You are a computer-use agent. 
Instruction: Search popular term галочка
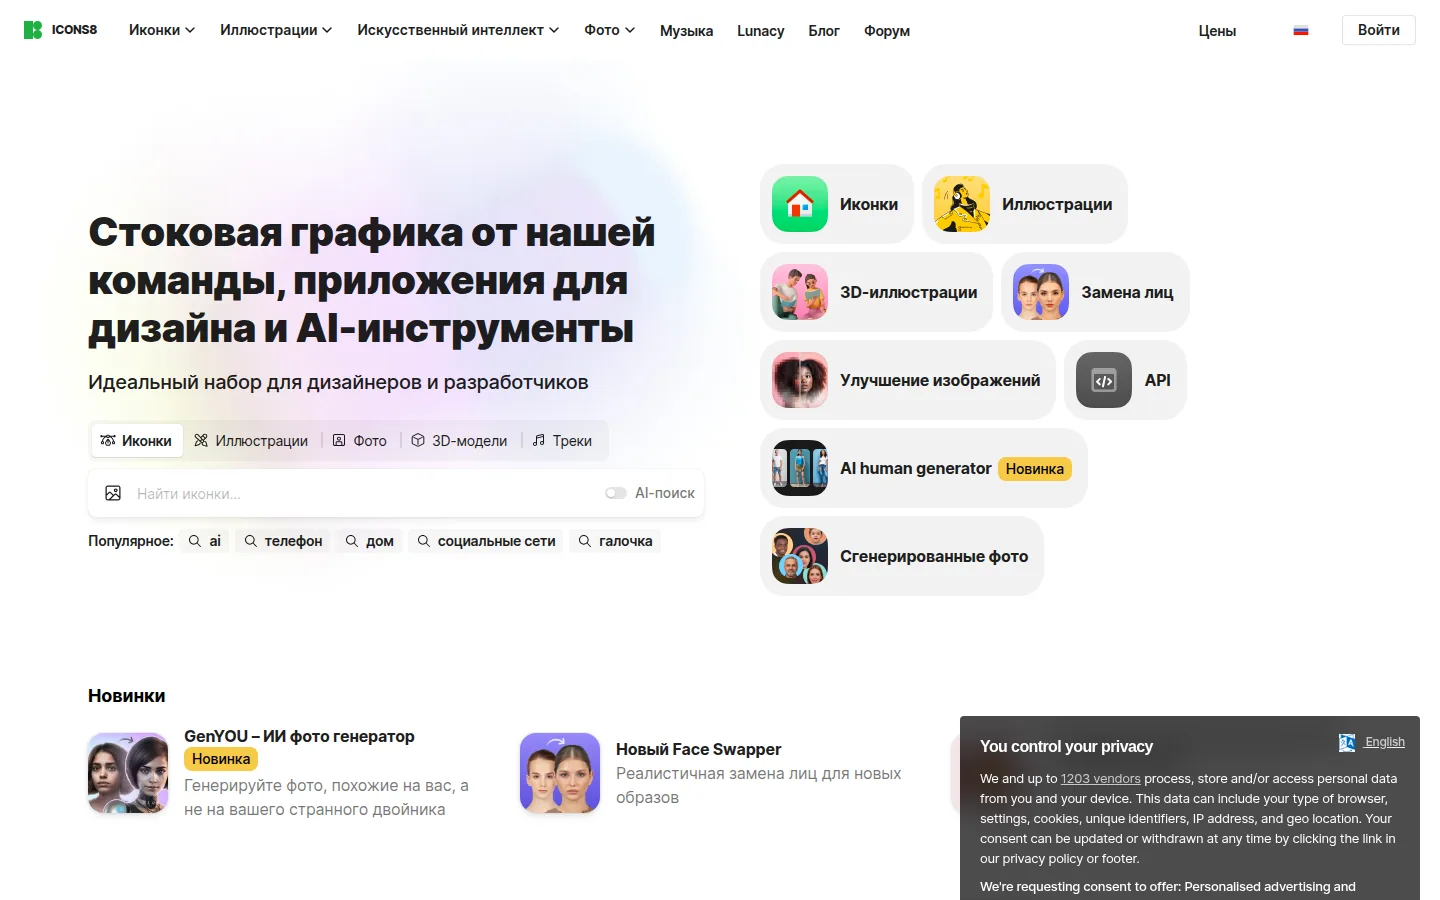point(615,541)
